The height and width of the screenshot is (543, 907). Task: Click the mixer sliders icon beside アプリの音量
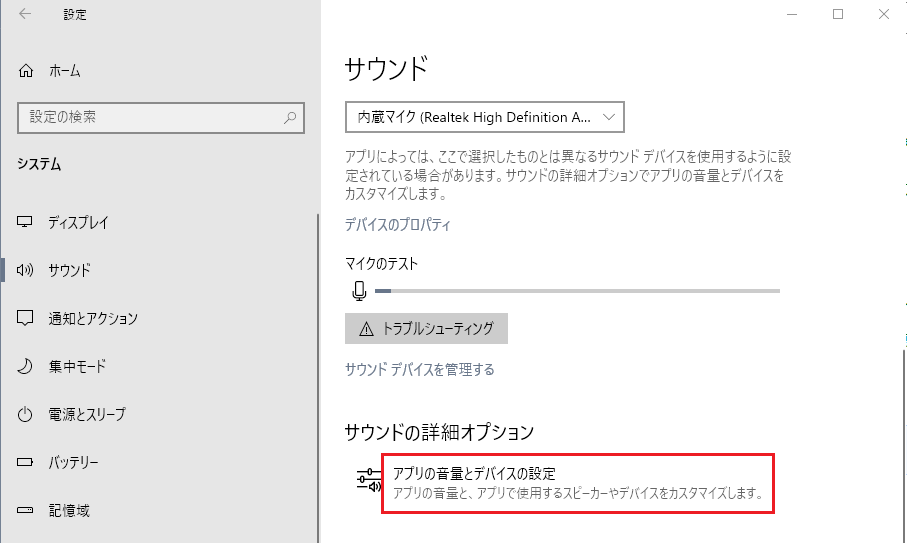(368, 481)
